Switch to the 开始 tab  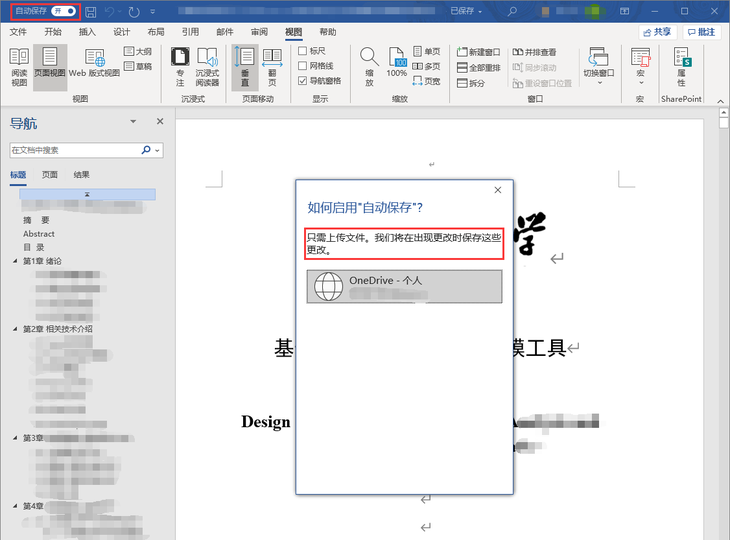(53, 32)
